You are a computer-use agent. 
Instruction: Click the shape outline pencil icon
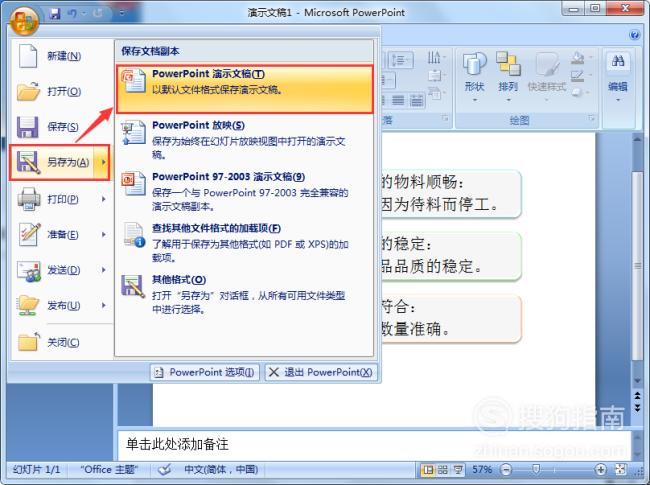(579, 76)
